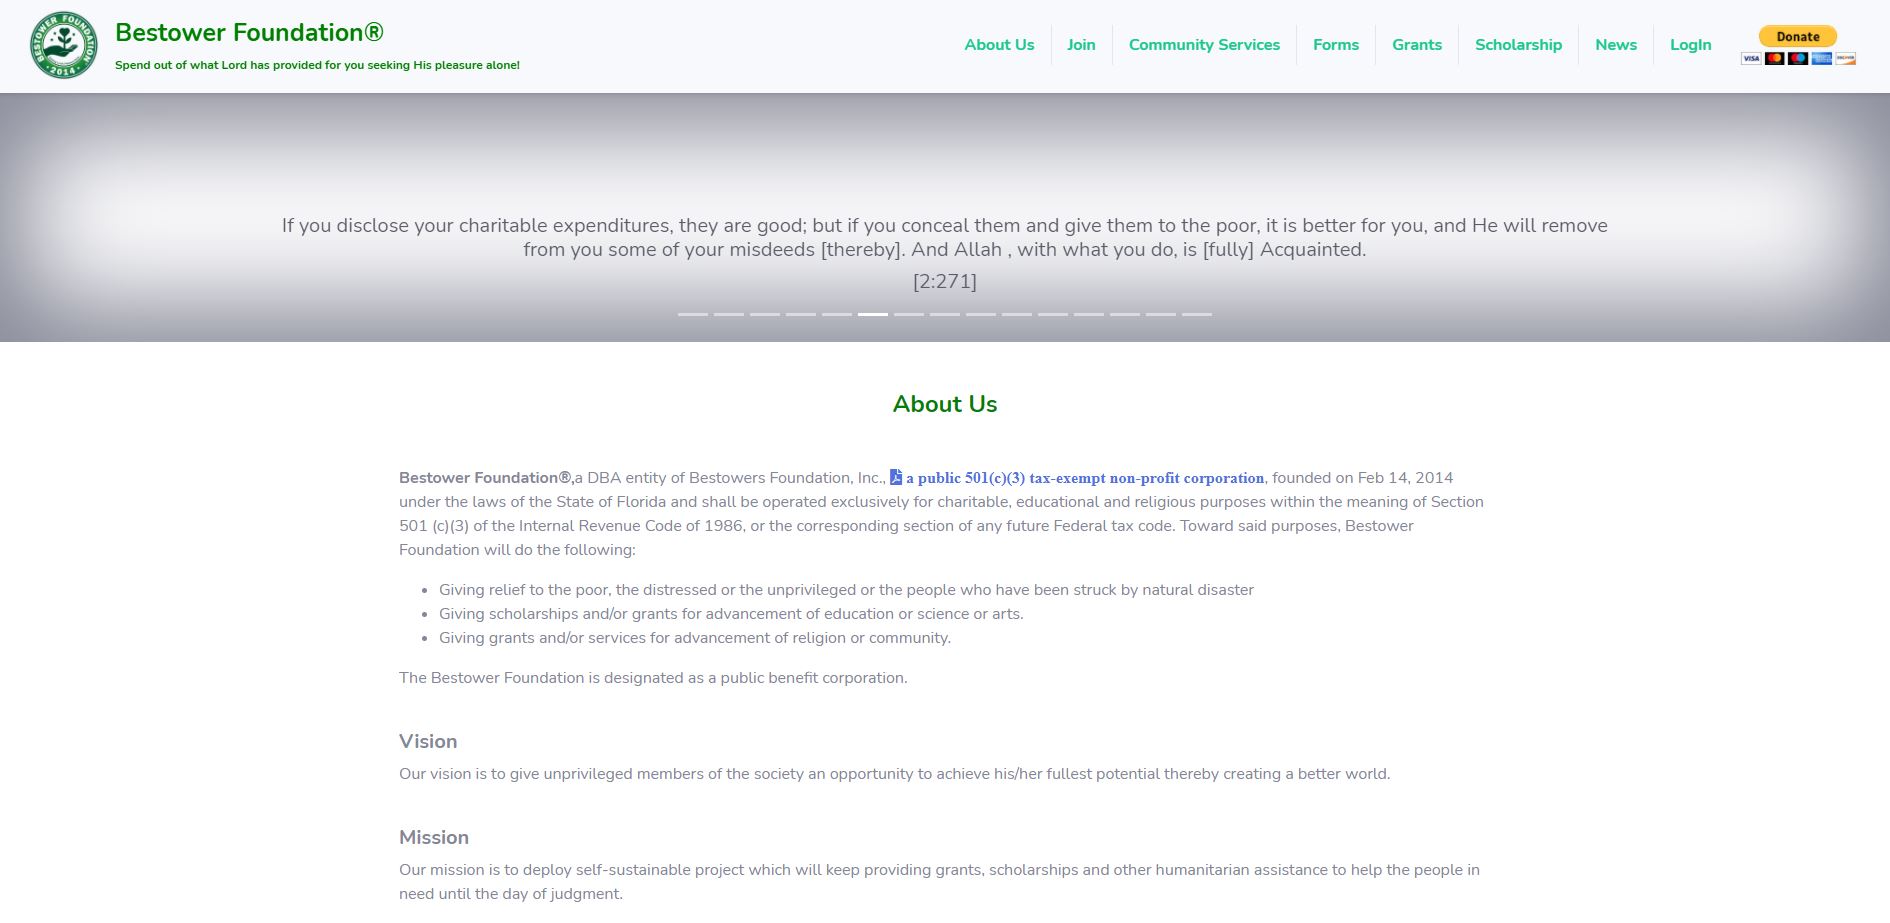
Task: Click the Bestower Foundation circular logo
Action: click(64, 46)
